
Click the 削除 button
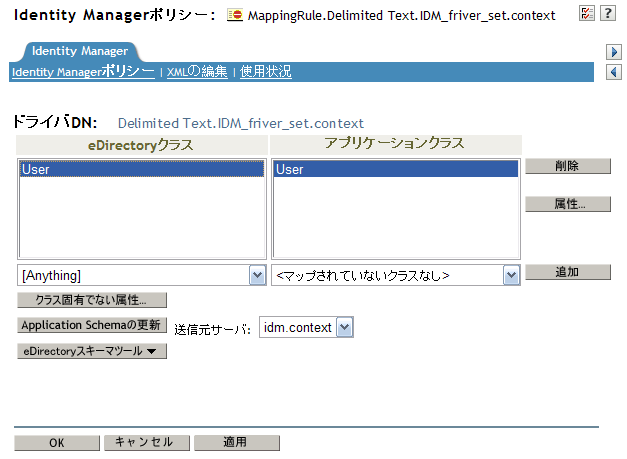click(568, 166)
